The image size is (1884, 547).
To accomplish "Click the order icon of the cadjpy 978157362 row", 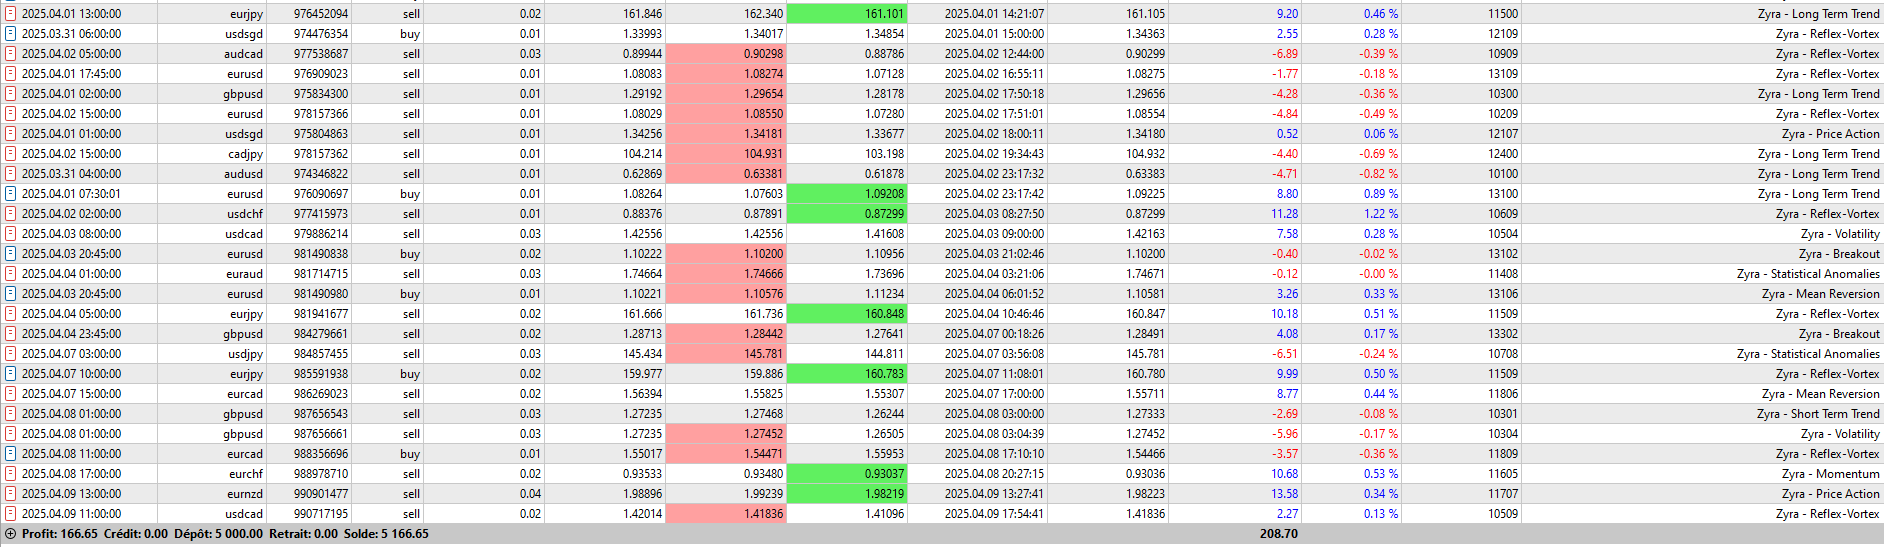I will [11, 154].
